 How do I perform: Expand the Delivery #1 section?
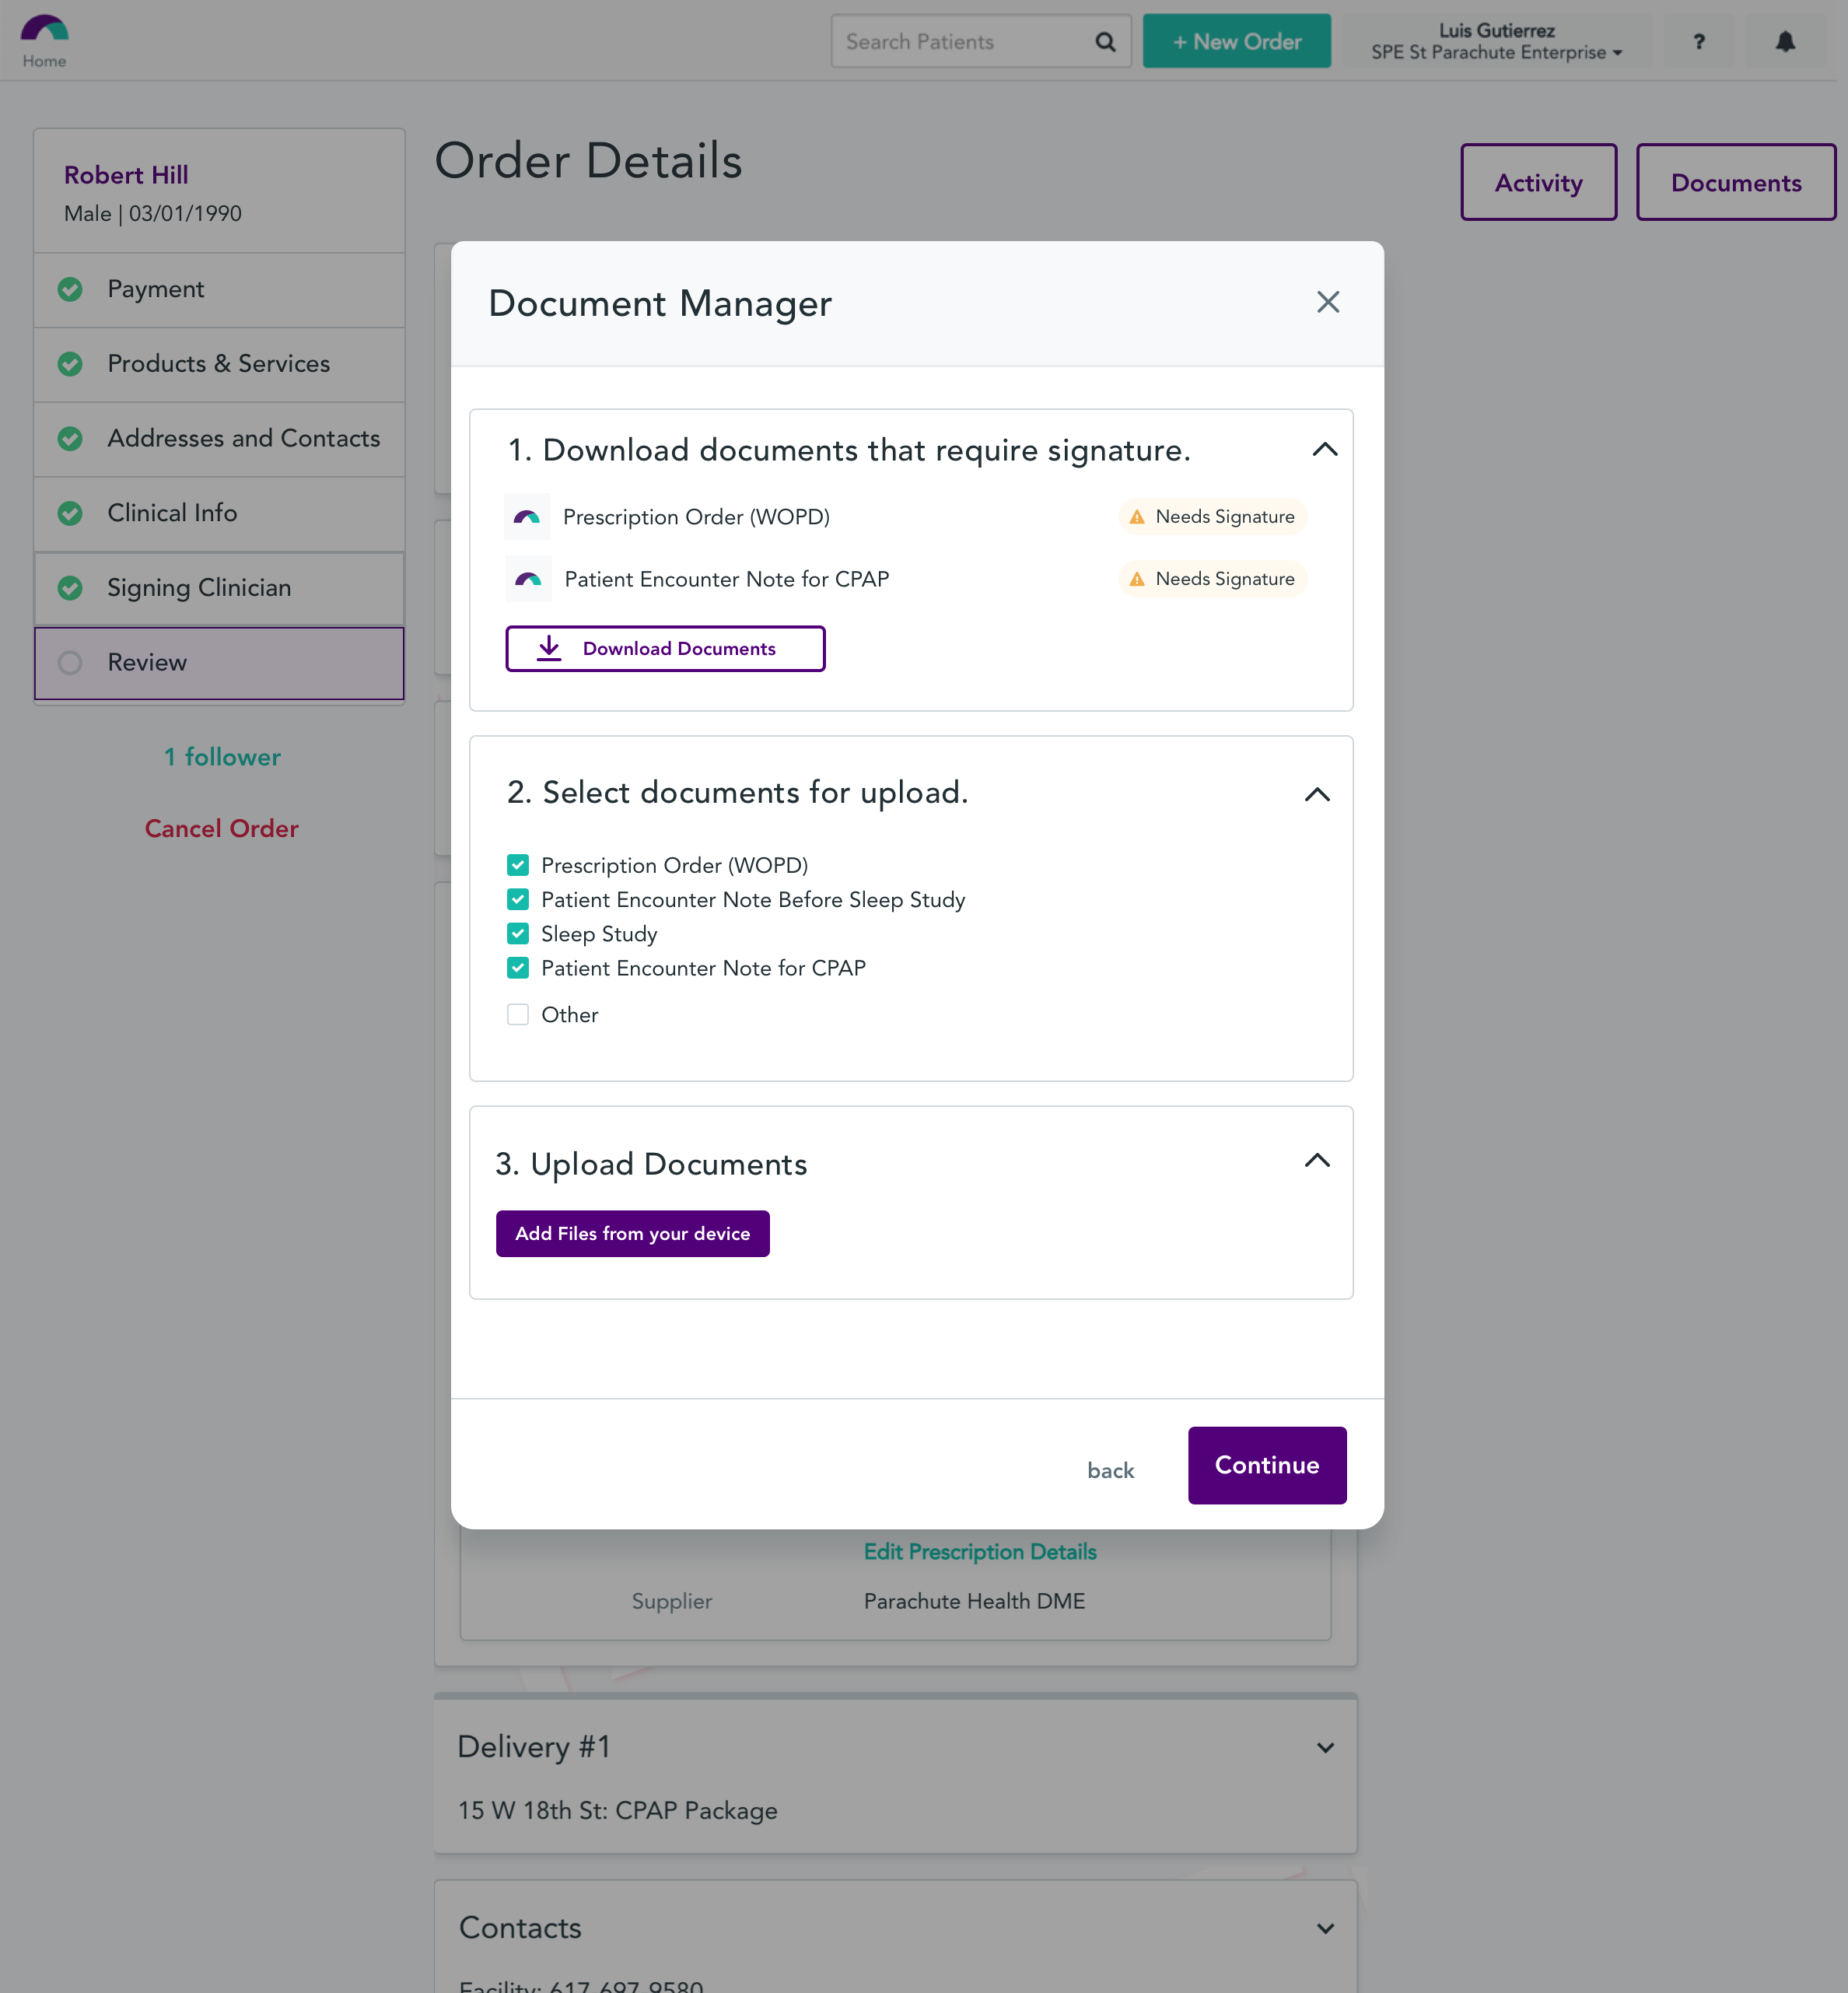click(x=1325, y=1747)
